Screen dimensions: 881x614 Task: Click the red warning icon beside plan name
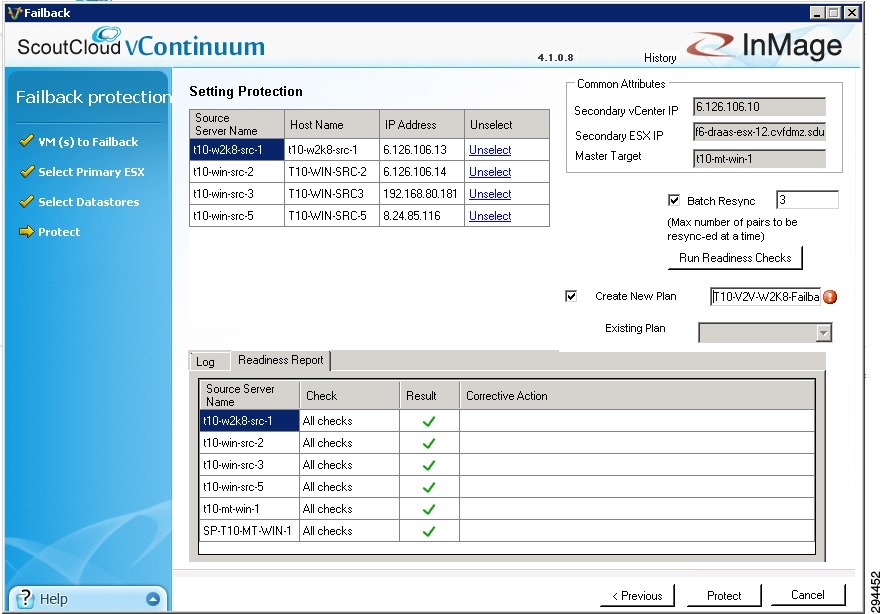tap(830, 297)
